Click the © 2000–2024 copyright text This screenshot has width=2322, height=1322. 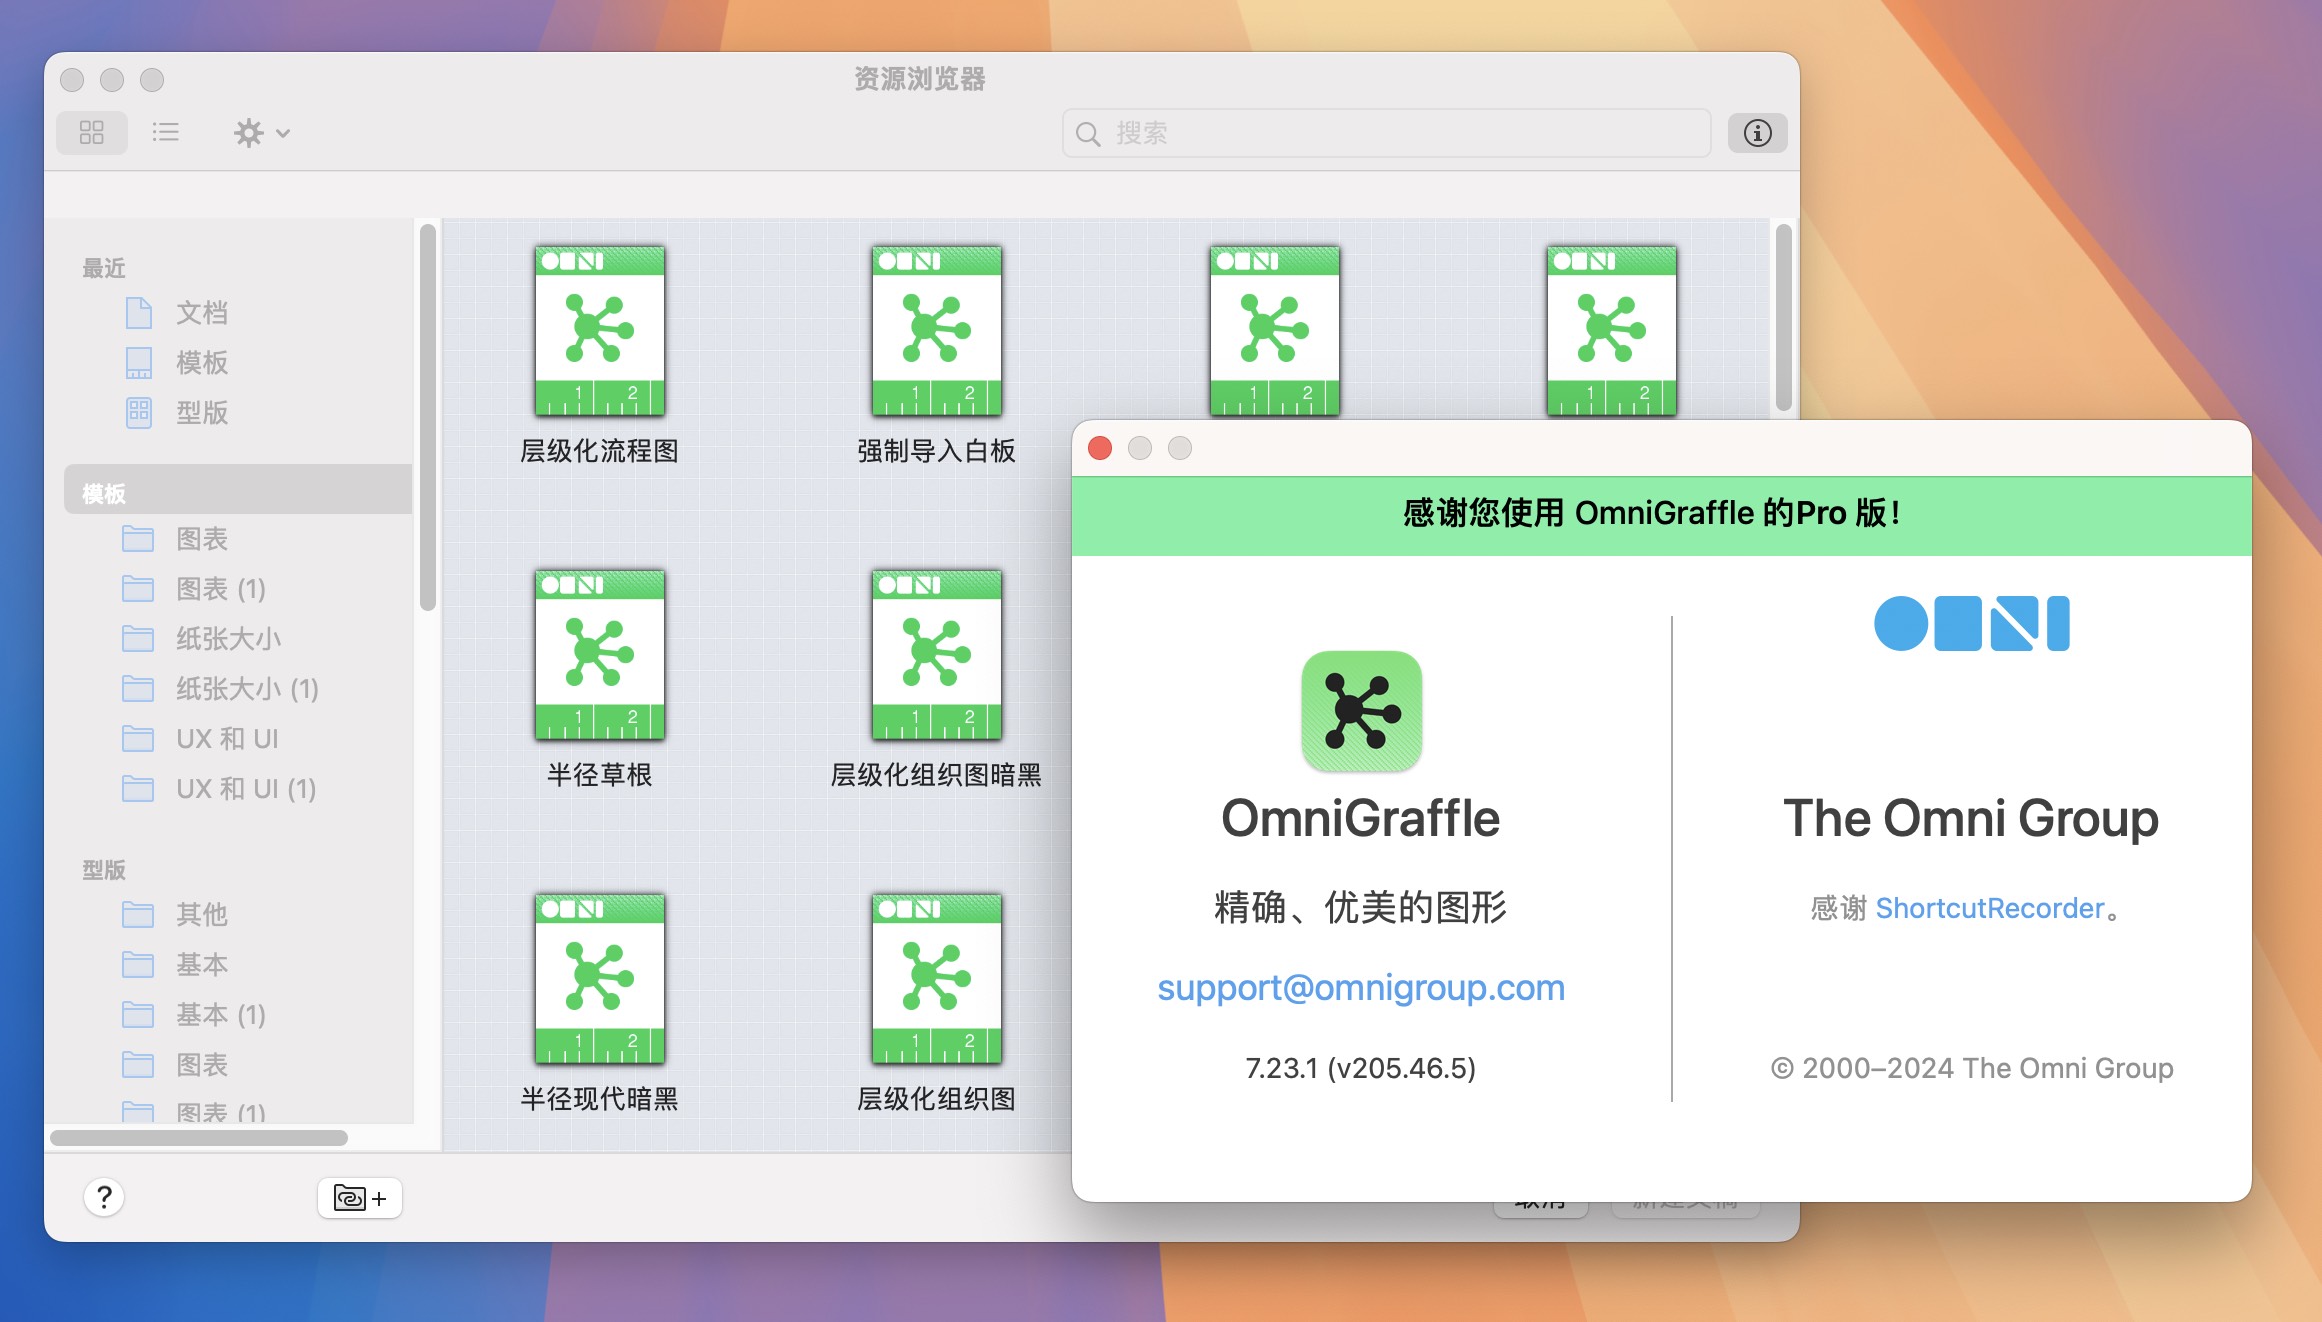(1972, 1068)
